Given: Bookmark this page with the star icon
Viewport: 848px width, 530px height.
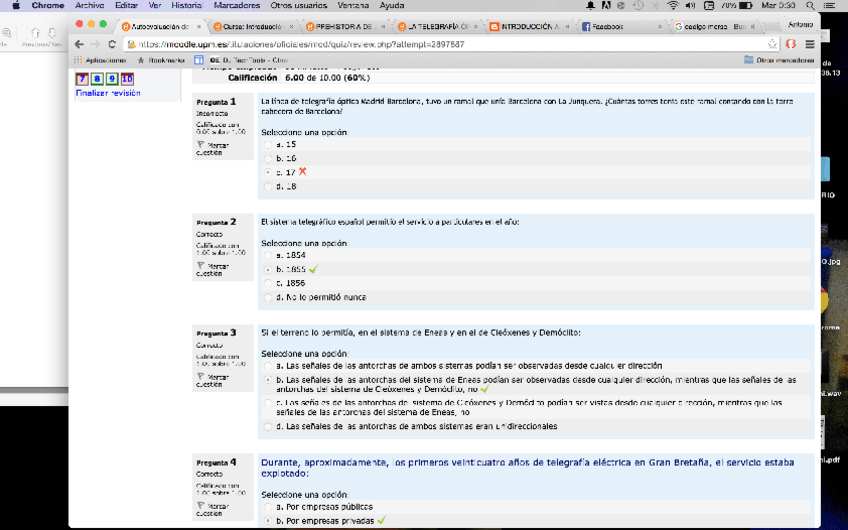Looking at the screenshot, I should coord(773,45).
